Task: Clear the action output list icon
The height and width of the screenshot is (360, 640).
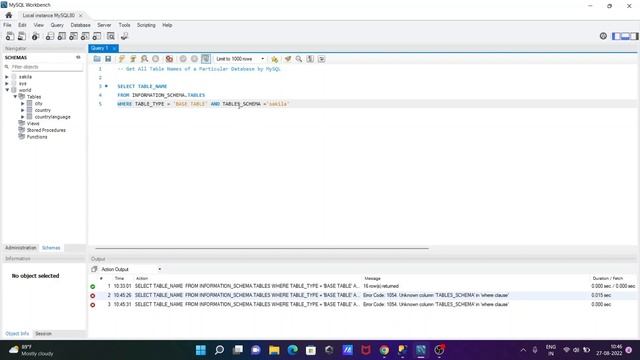Action: click(x=94, y=269)
